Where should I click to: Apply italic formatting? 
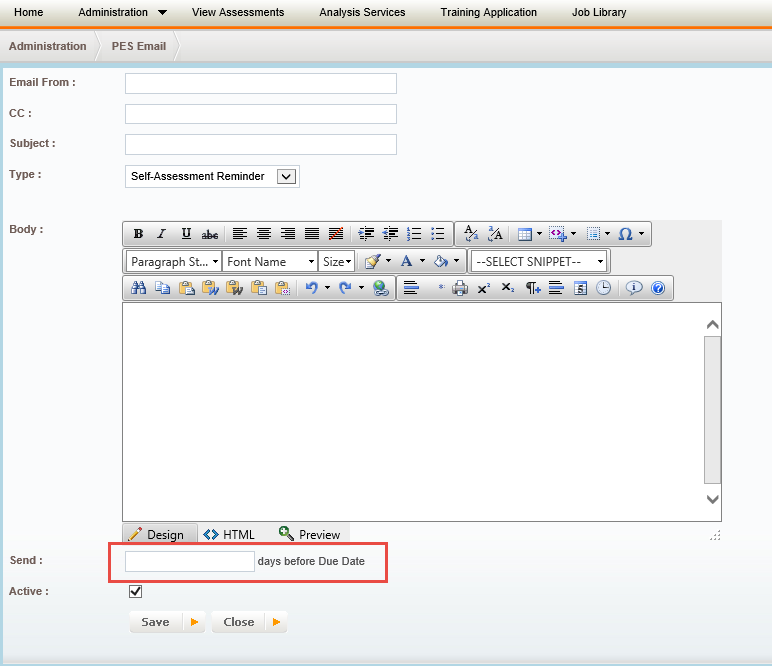pyautogui.click(x=161, y=234)
